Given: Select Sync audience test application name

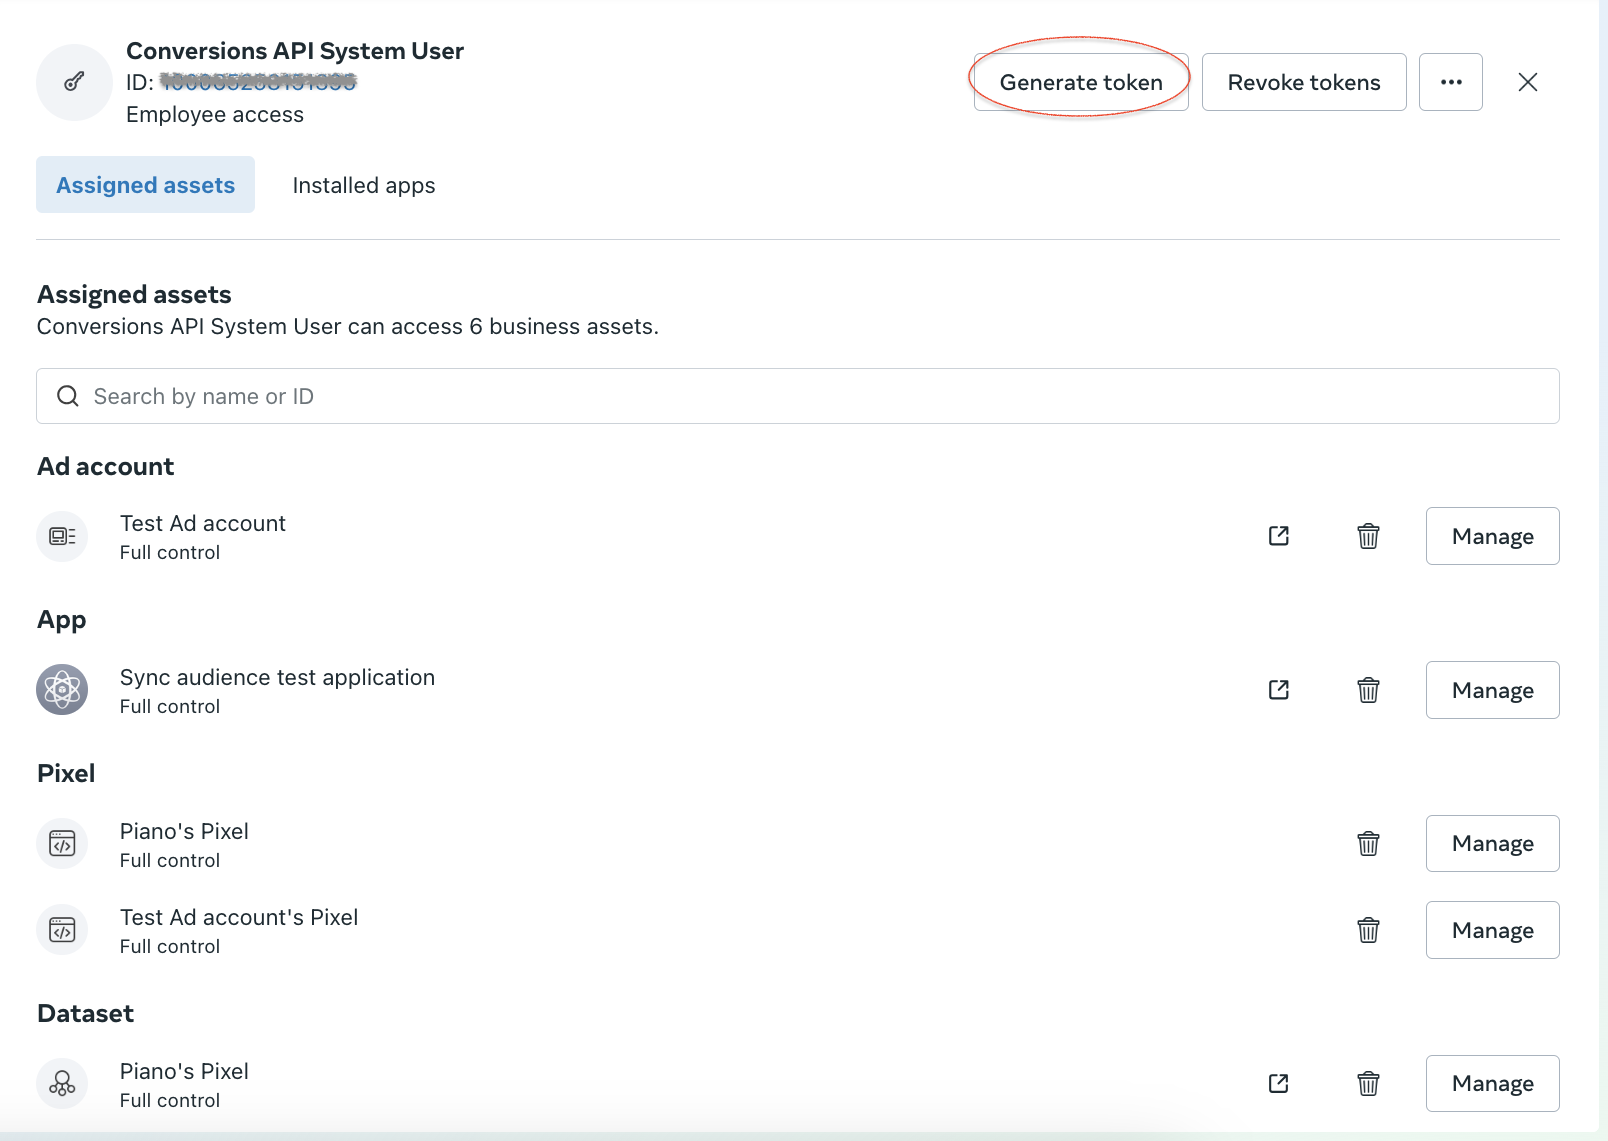Looking at the screenshot, I should coord(277,678).
